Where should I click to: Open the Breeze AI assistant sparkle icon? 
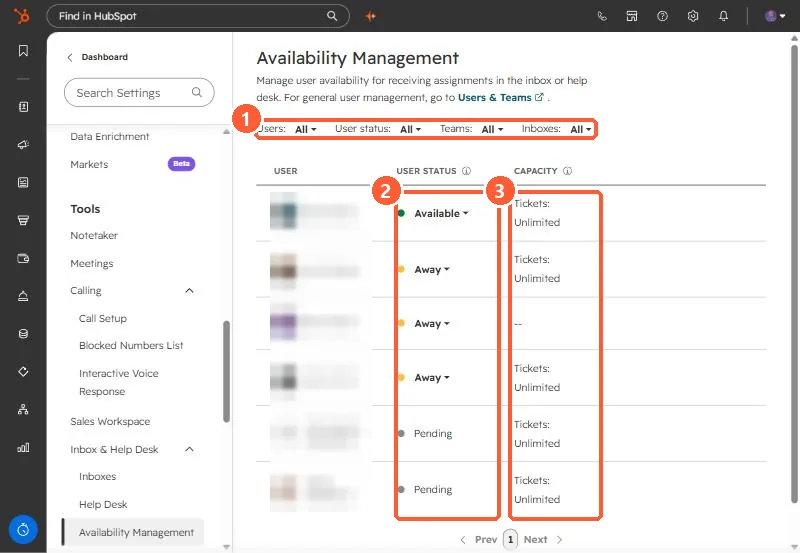point(370,16)
